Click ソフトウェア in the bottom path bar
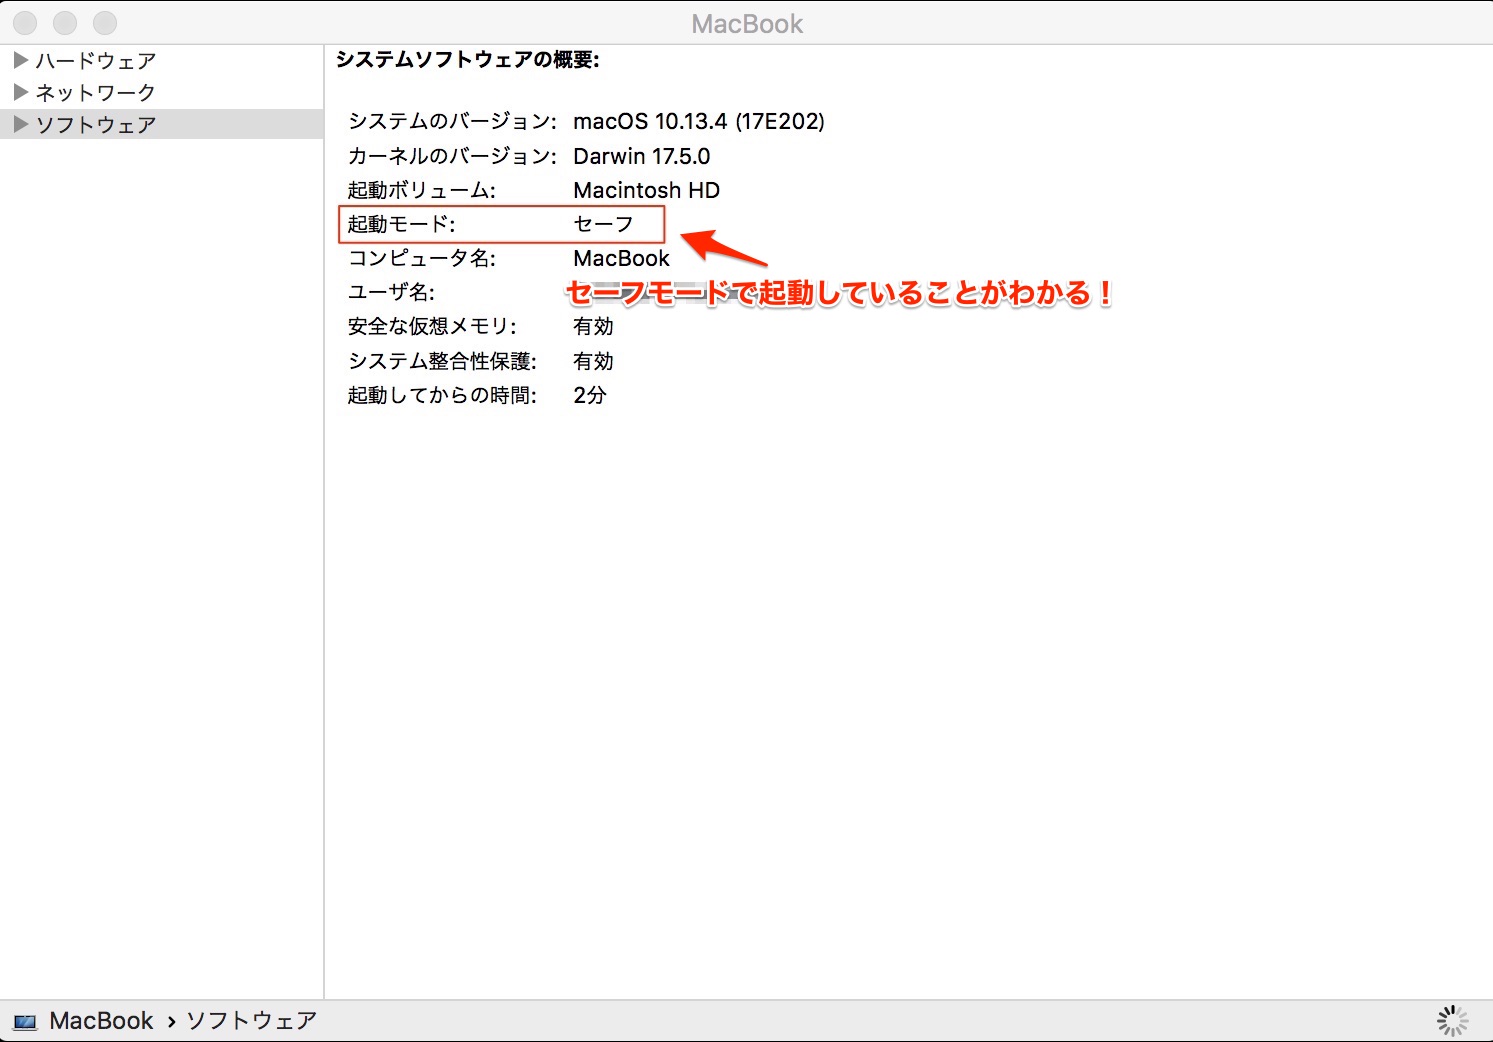The width and height of the screenshot is (1493, 1042). [x=251, y=1021]
